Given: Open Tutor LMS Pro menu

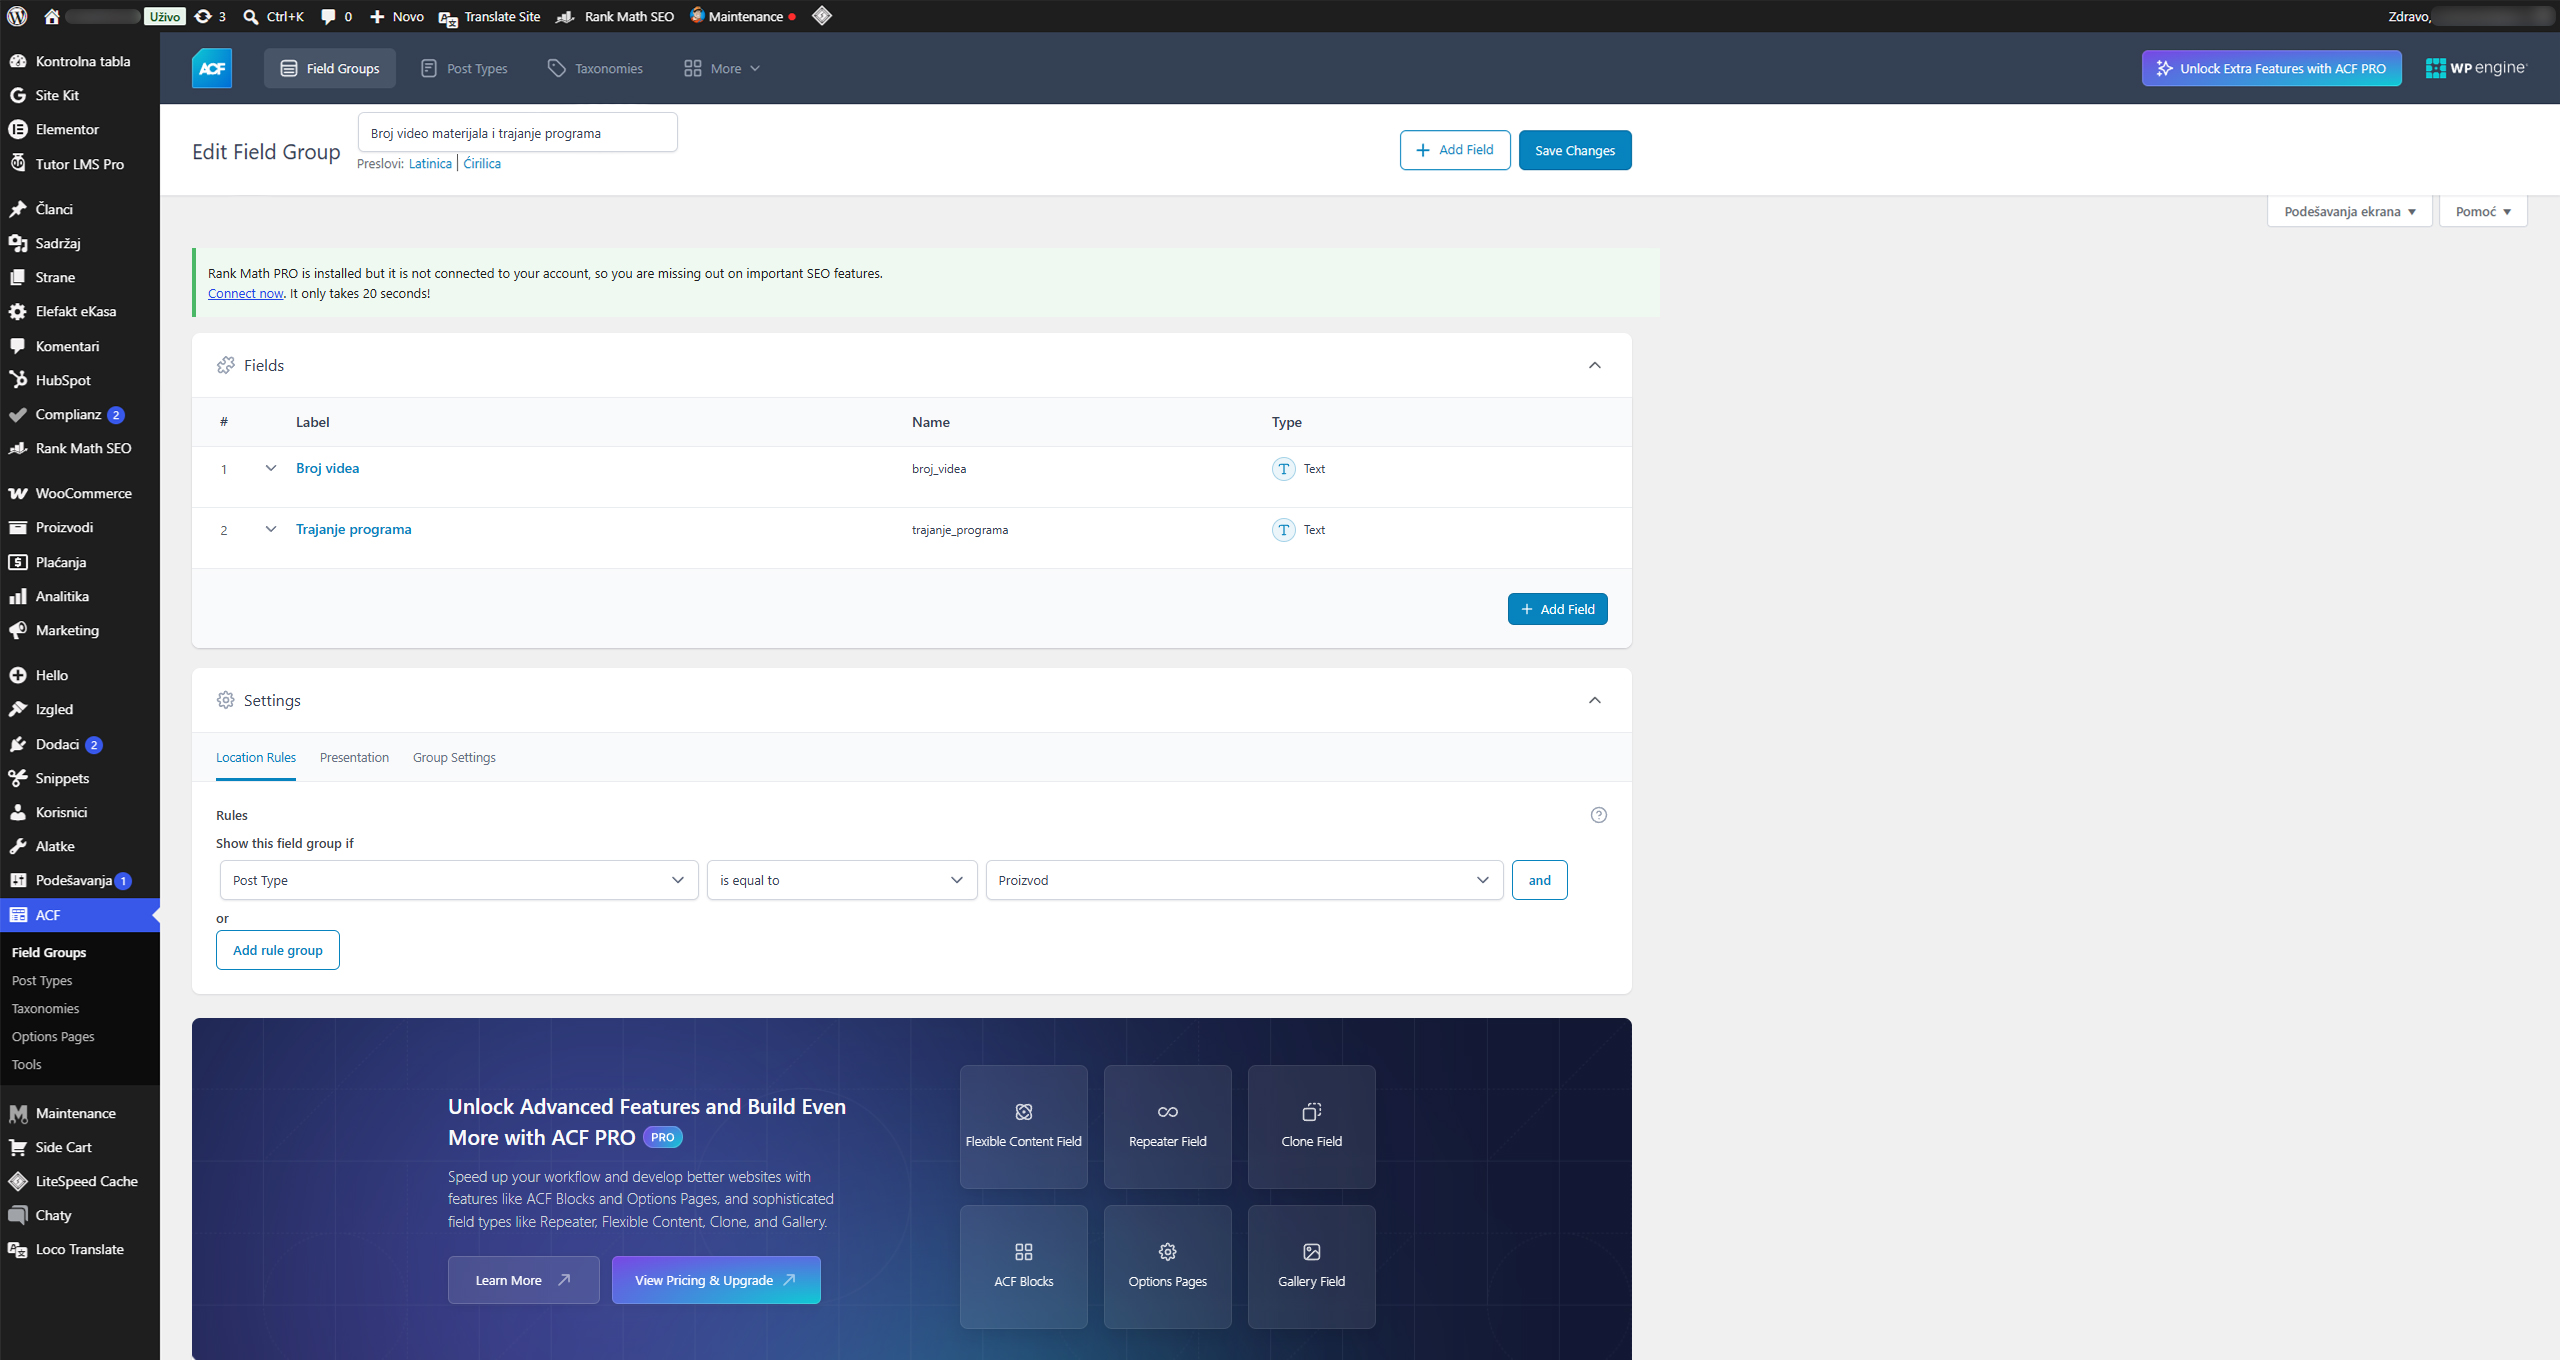Looking at the screenshot, I should [80, 164].
